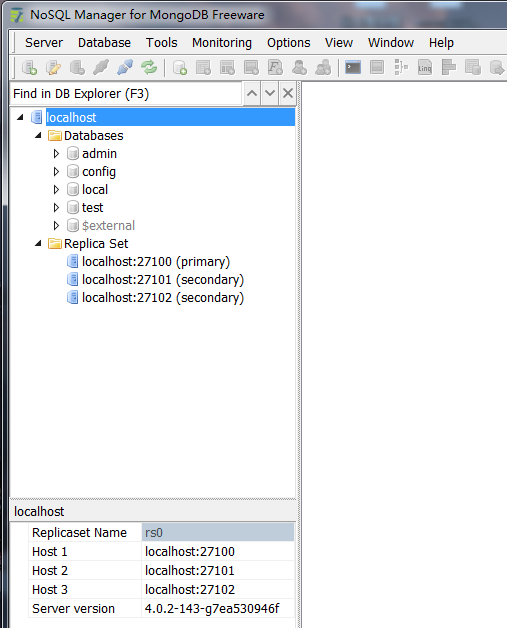
Task: Open the shell console toolbar icon
Action: click(x=353, y=67)
